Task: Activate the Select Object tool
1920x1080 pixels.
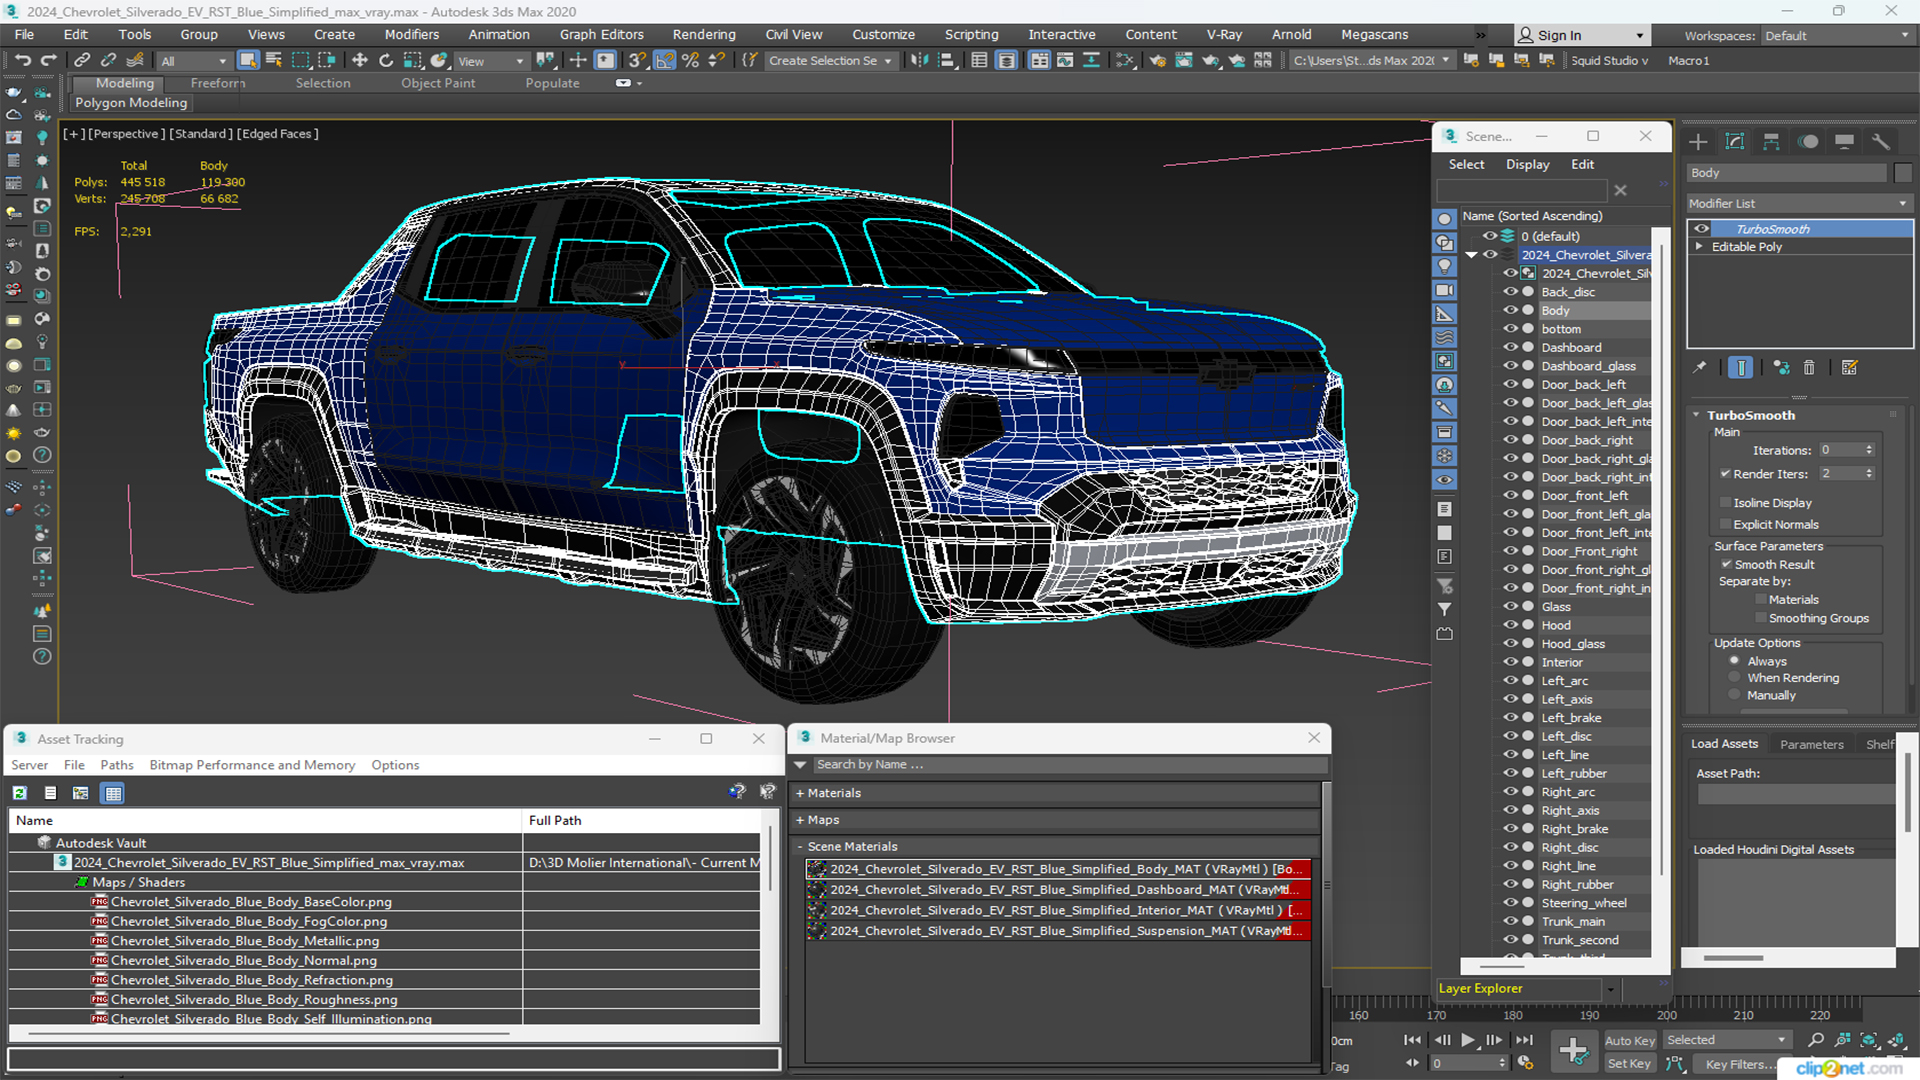Action: point(248,61)
